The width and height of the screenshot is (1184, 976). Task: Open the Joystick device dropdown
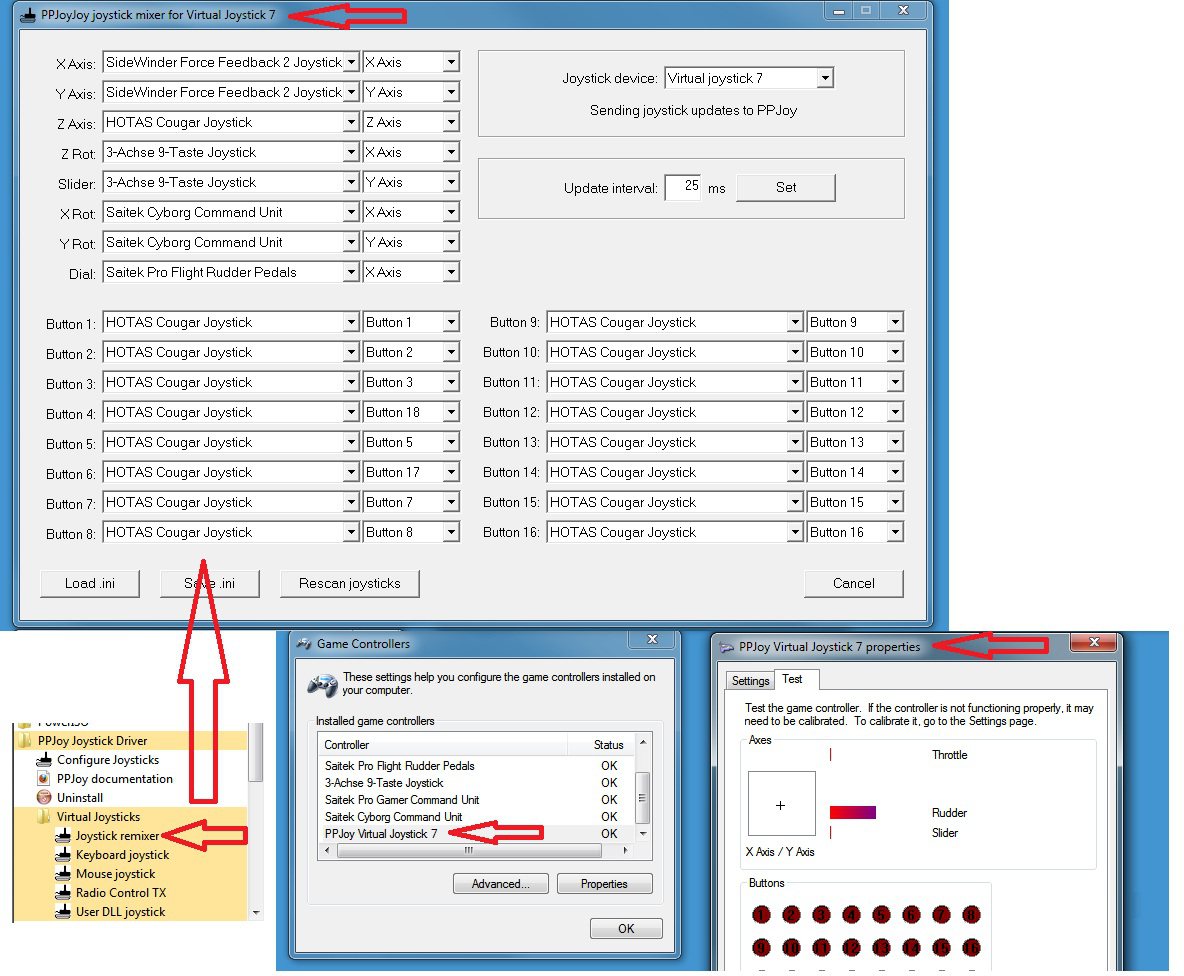(x=825, y=78)
